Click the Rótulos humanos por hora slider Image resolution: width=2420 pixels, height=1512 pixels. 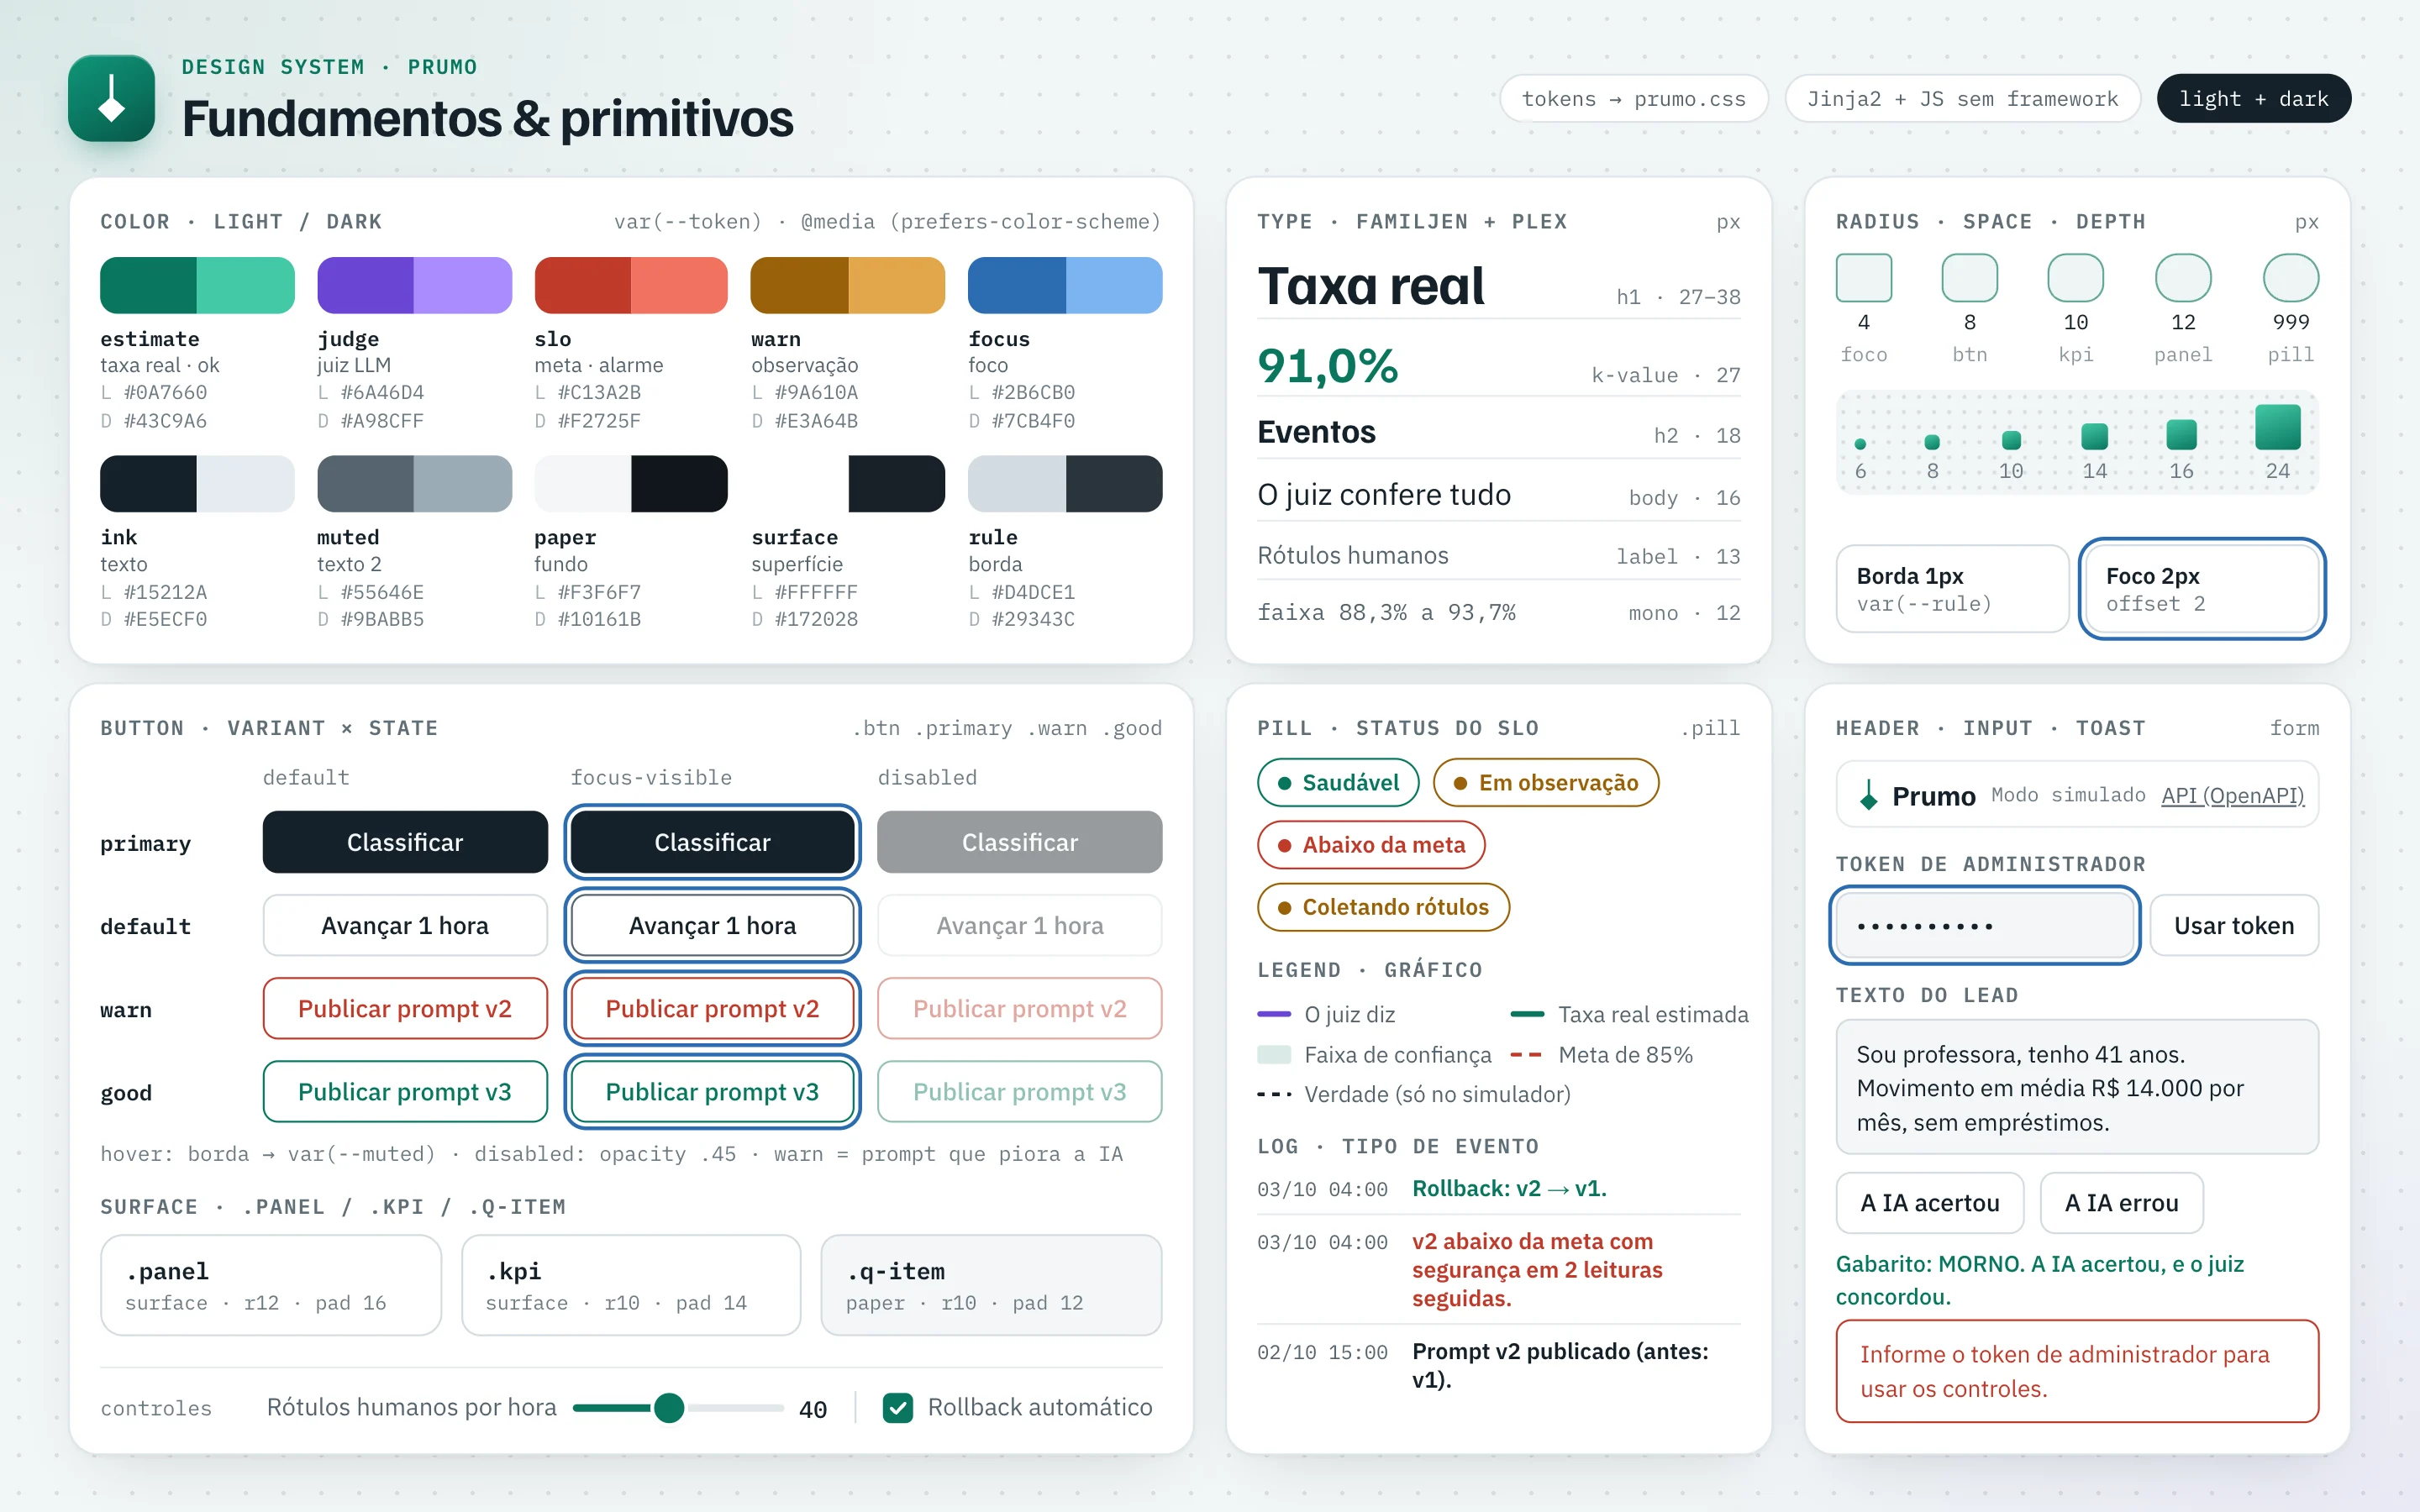pos(678,1407)
